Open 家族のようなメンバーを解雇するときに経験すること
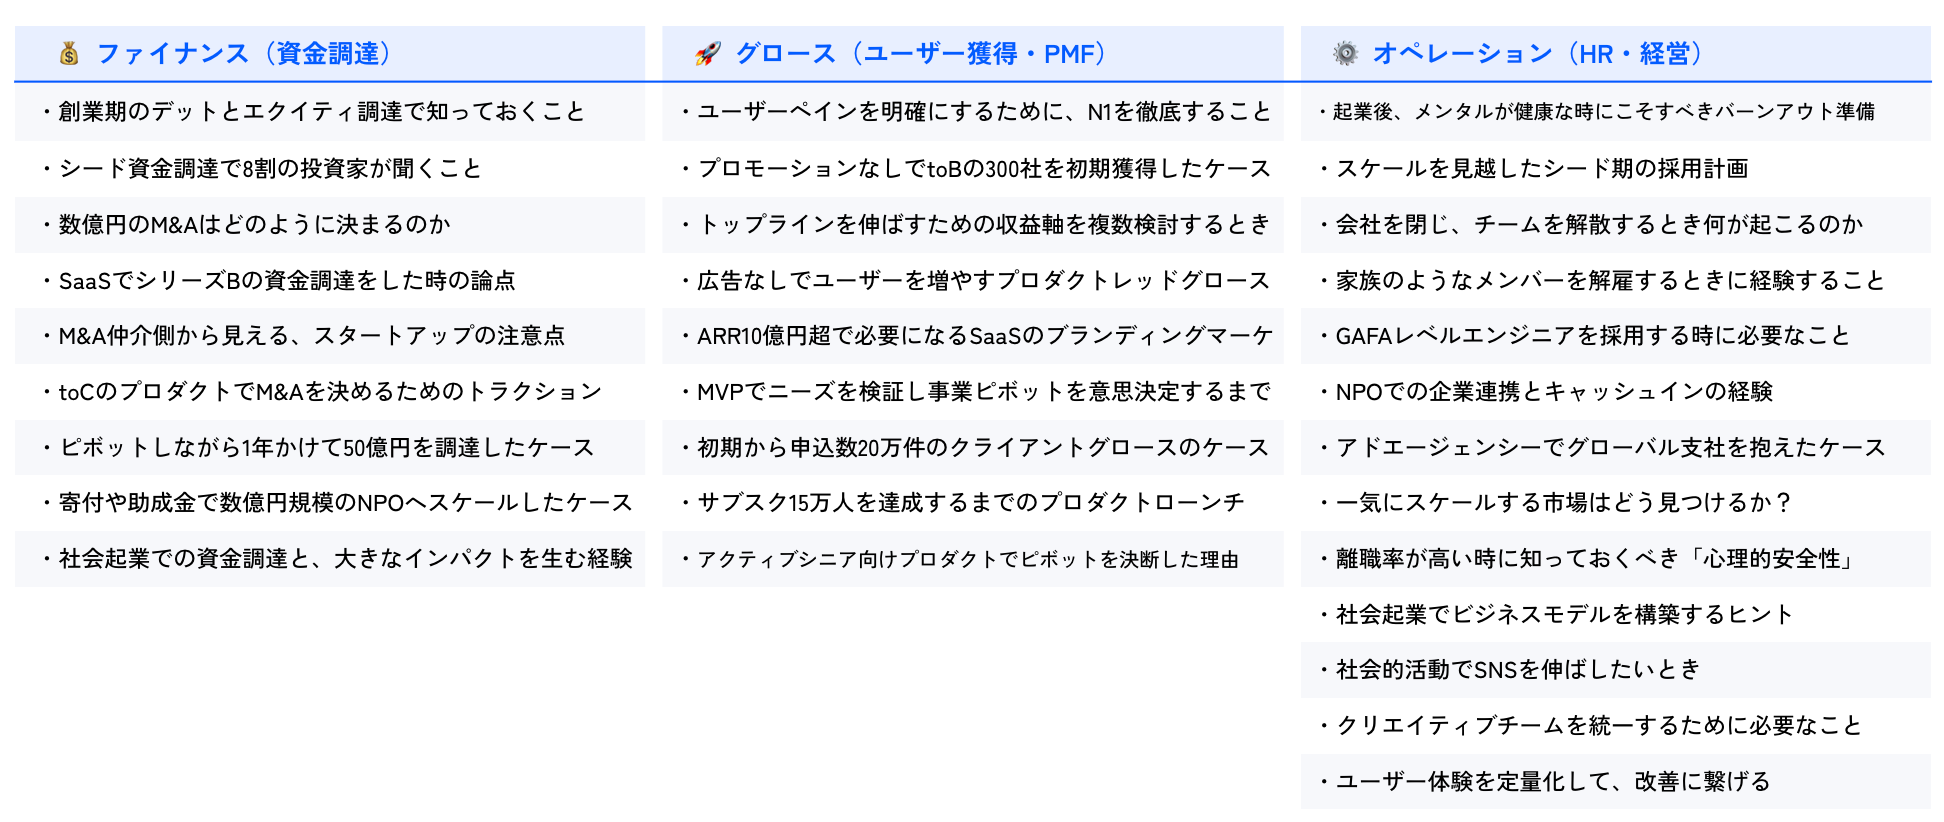This screenshot has width=1944, height=822. 1616,280
